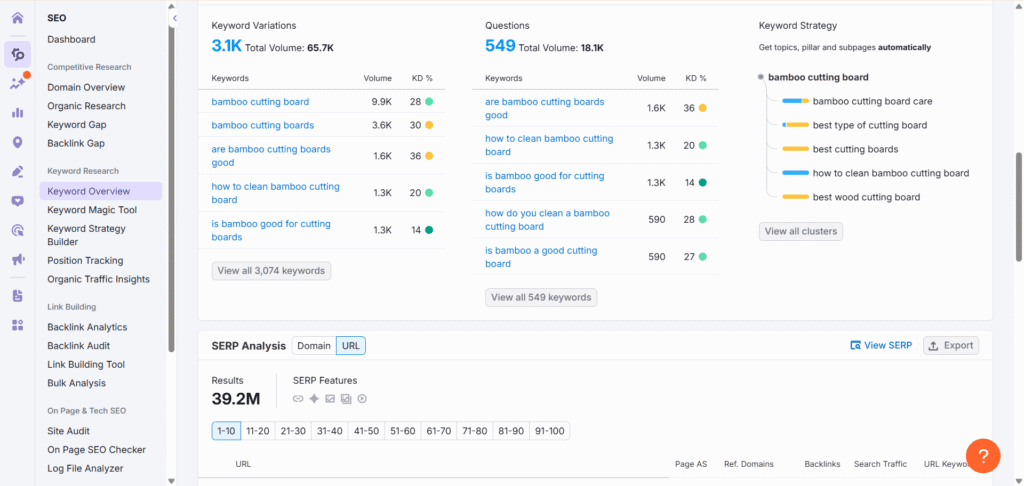Open Site Audit

pos(69,430)
